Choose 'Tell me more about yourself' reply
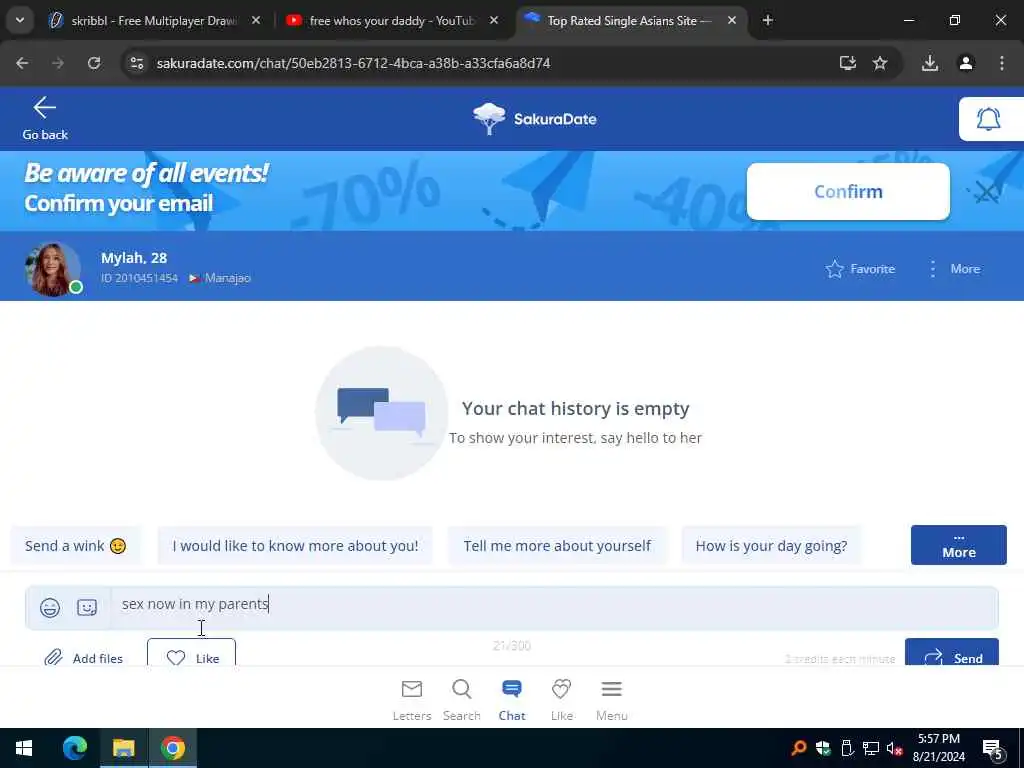Image resolution: width=1024 pixels, height=768 pixels. pyautogui.click(x=557, y=545)
